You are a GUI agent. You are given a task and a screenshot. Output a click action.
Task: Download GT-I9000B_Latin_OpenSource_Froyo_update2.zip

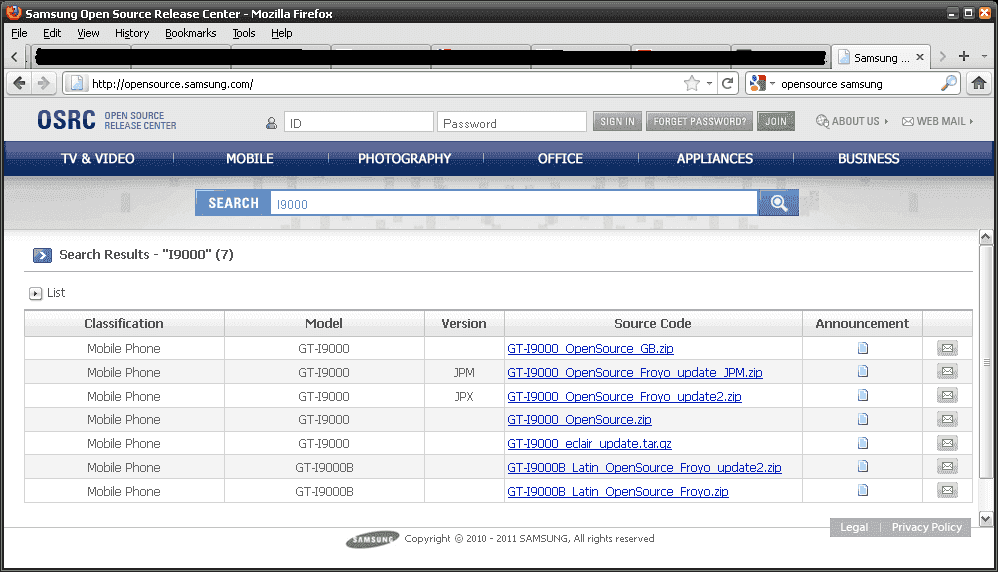click(x=644, y=468)
